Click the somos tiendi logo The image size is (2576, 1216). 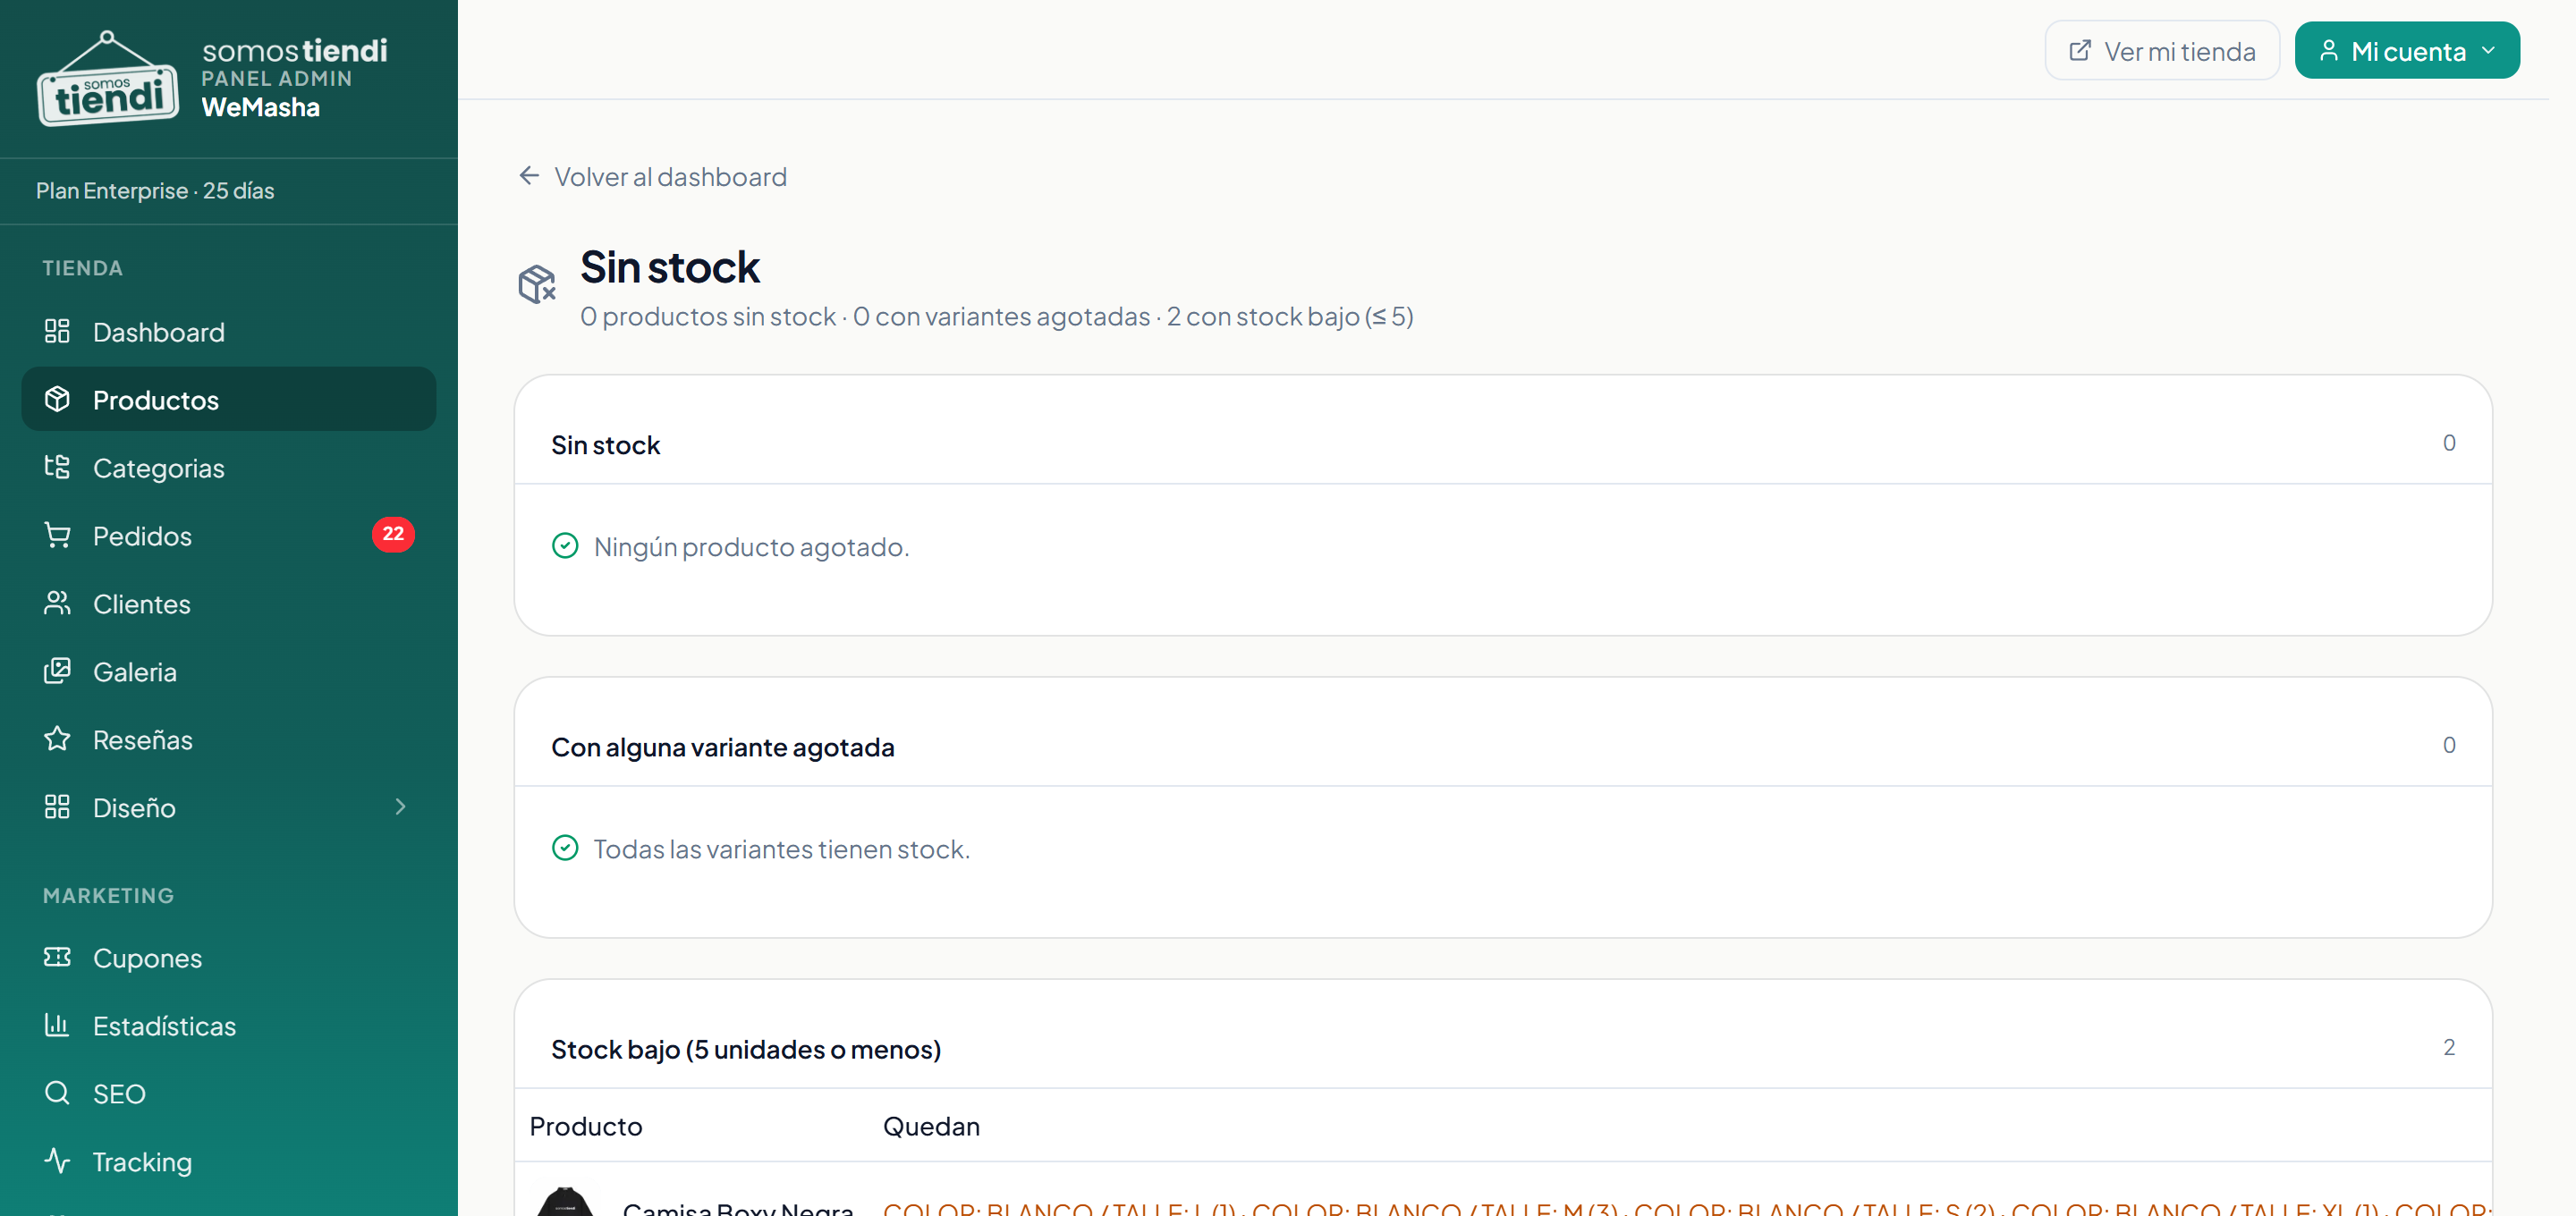click(108, 78)
